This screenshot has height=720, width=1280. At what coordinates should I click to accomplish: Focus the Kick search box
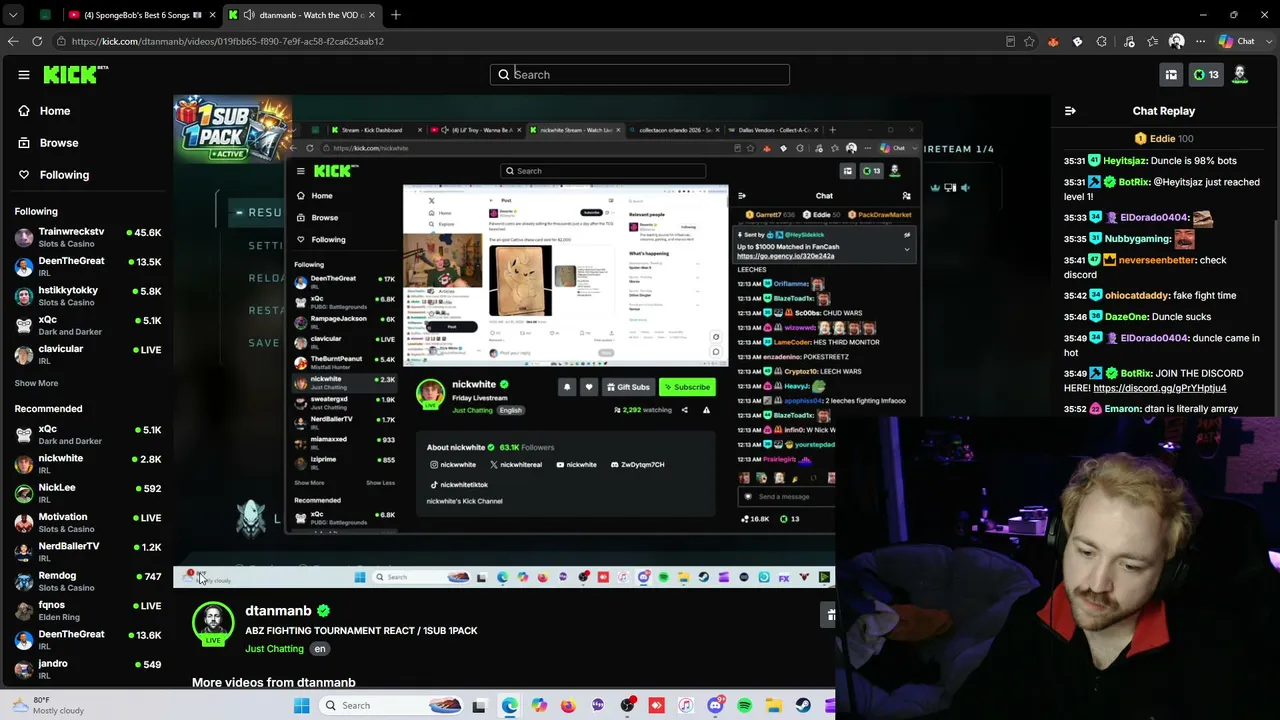click(x=640, y=75)
